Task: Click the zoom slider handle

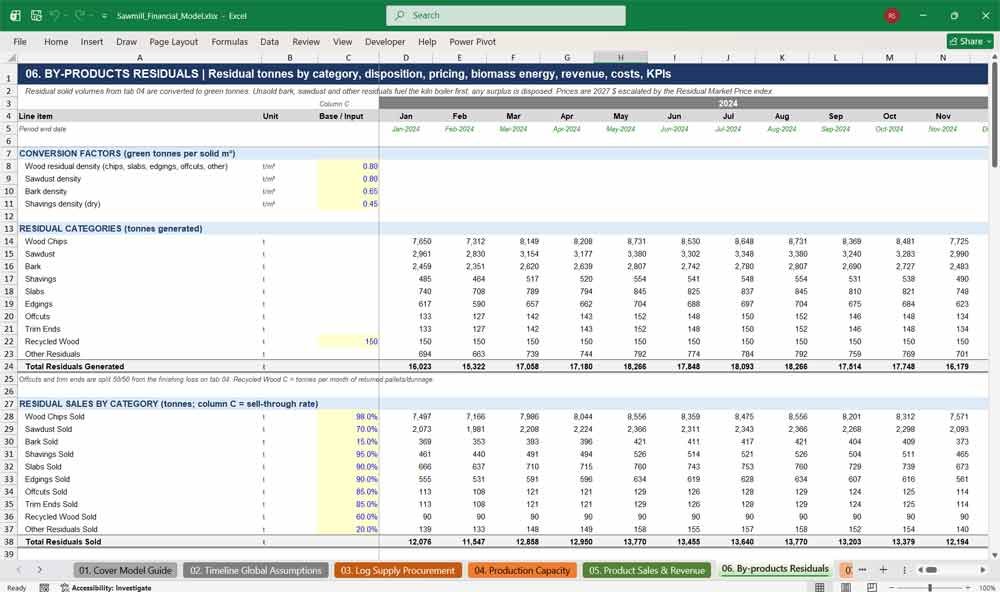Action: (930, 588)
